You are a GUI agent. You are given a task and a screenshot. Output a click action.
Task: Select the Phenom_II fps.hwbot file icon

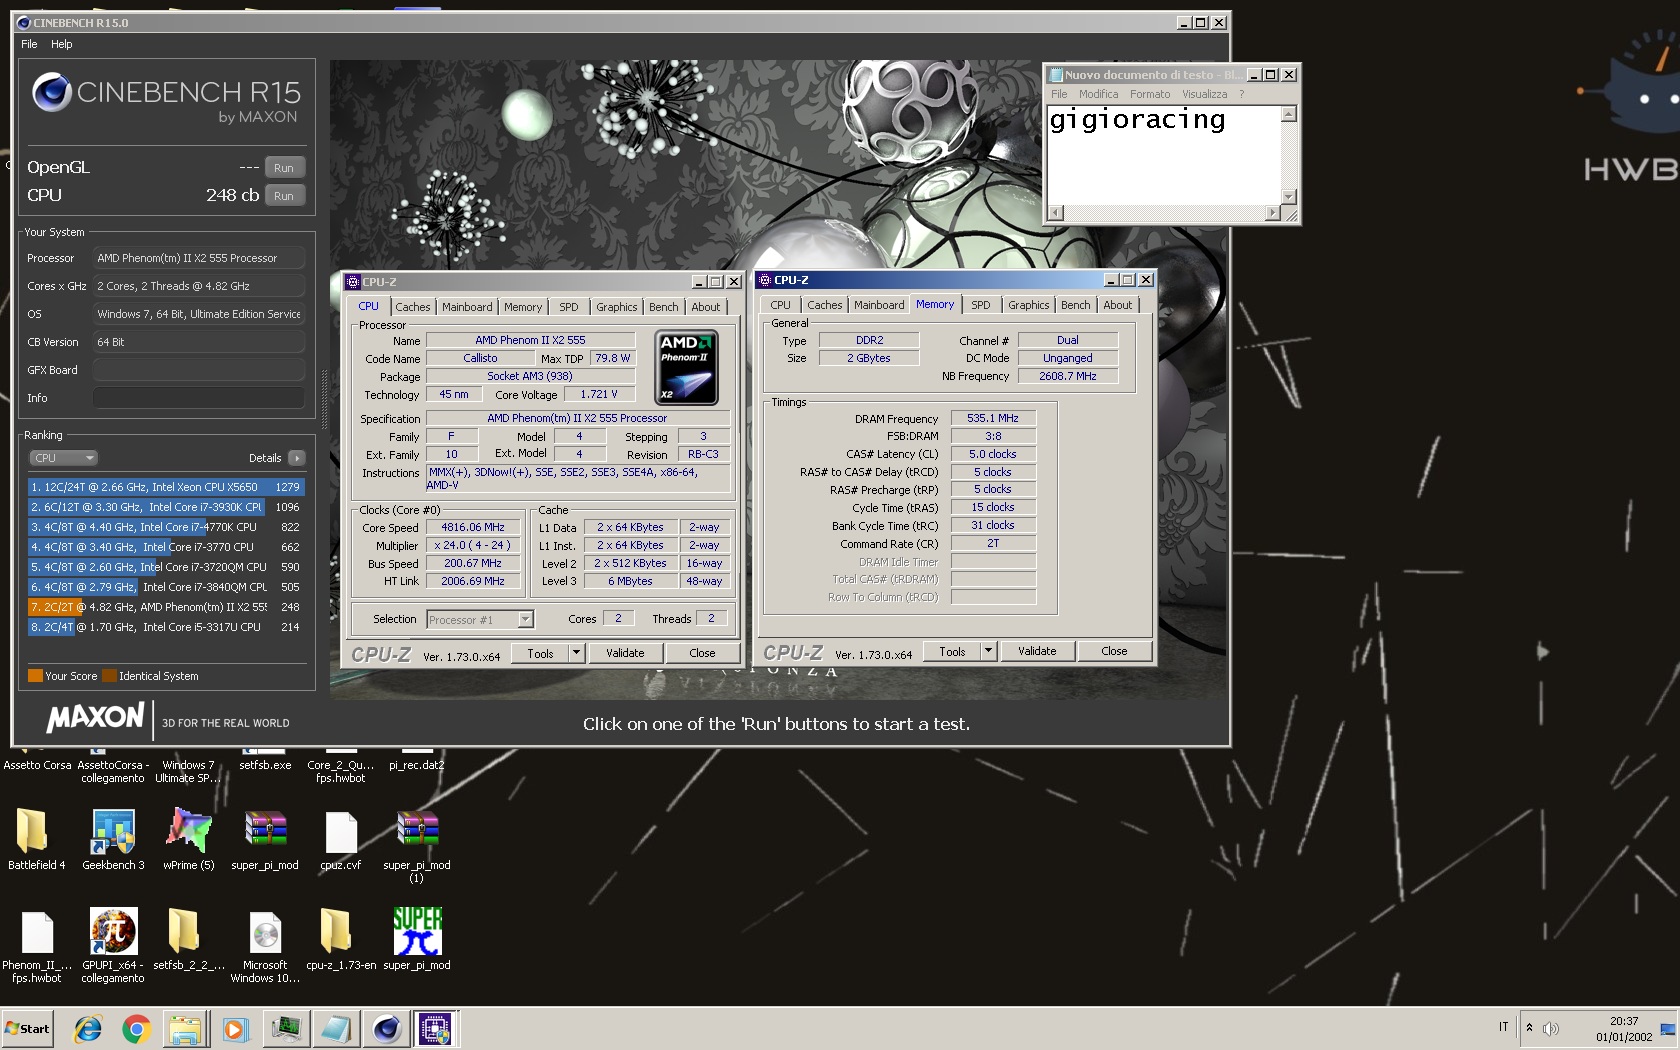[x=37, y=945]
